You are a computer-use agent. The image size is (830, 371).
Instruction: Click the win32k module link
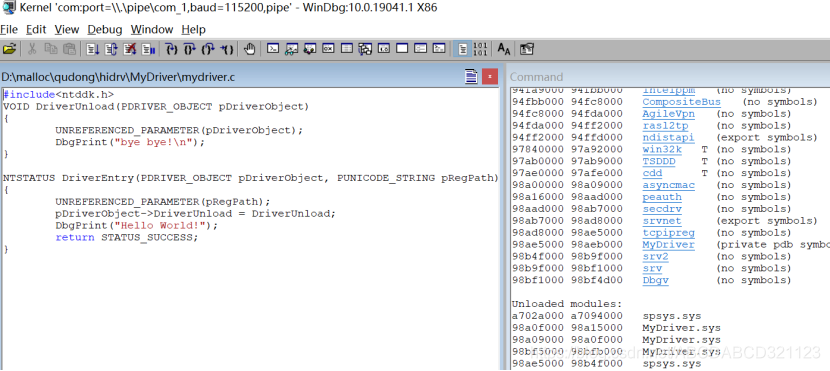point(662,149)
